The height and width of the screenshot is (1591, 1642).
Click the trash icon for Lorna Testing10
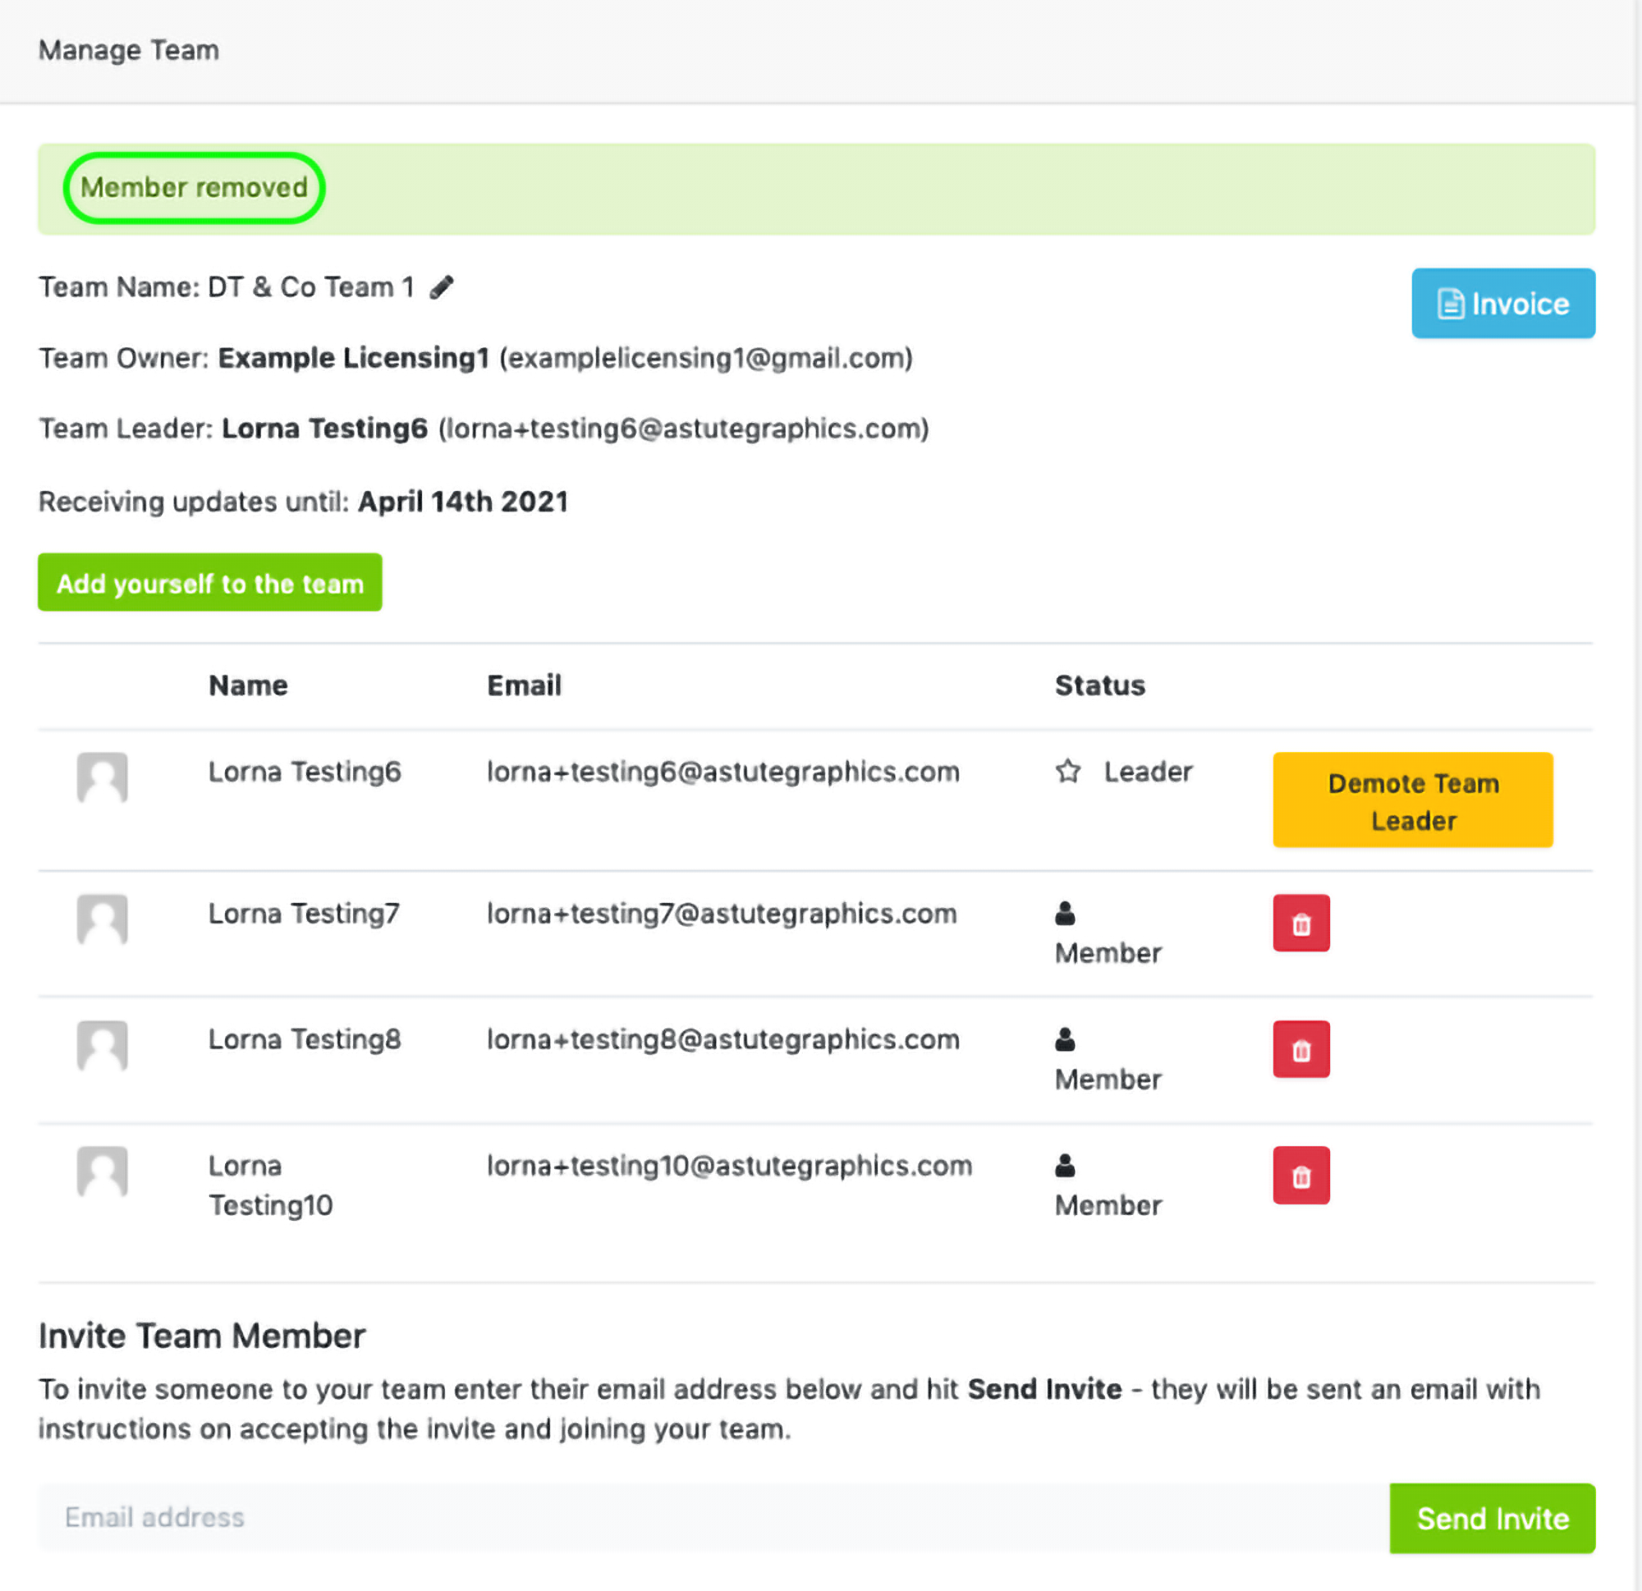pos(1300,1175)
